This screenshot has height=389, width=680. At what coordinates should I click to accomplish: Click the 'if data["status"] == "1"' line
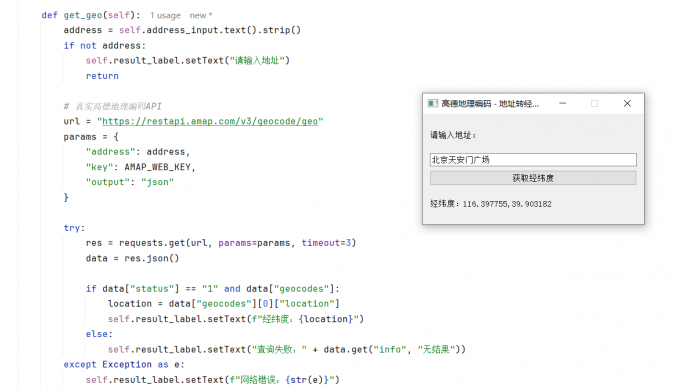(212, 288)
